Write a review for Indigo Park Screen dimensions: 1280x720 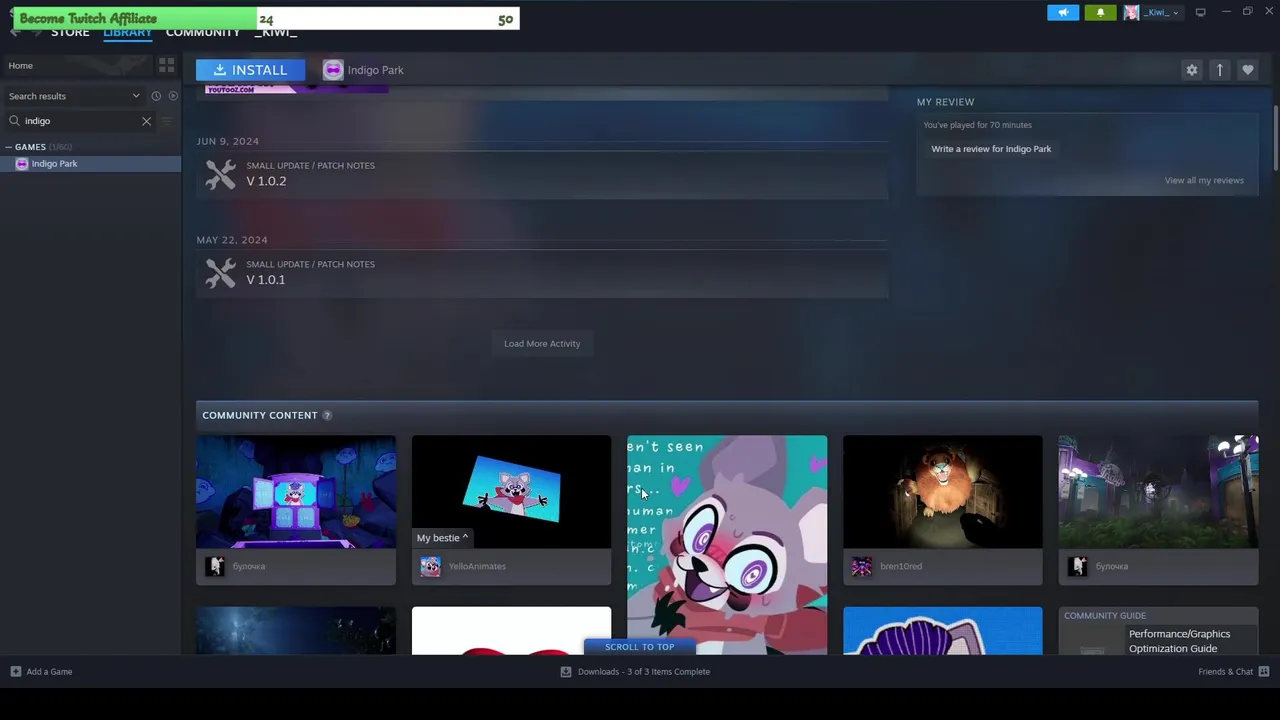click(x=991, y=149)
